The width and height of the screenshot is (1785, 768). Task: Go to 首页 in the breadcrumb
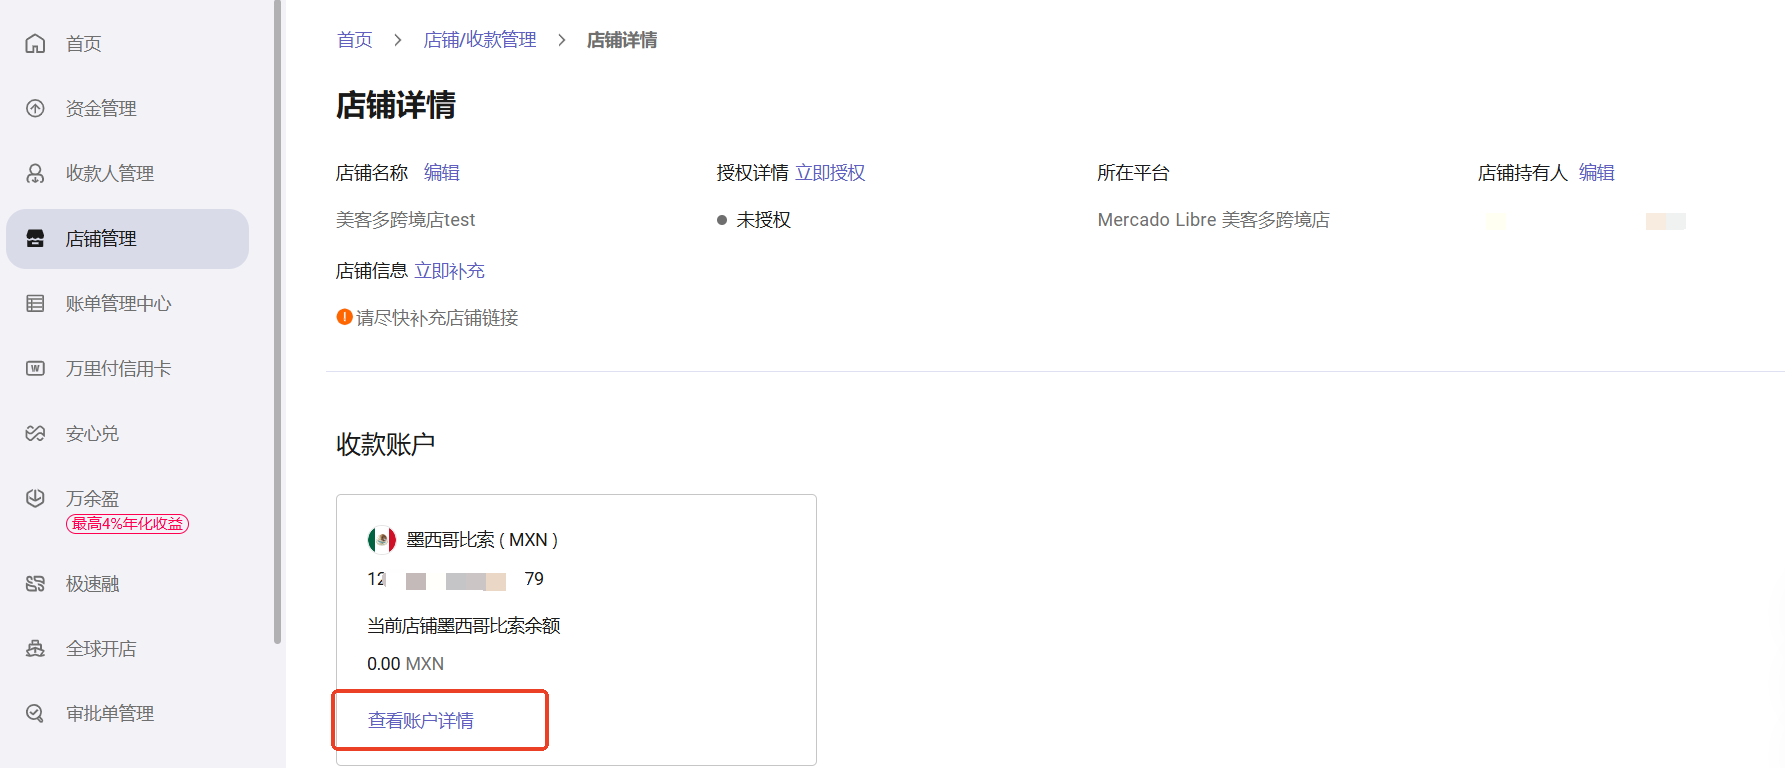click(x=354, y=40)
